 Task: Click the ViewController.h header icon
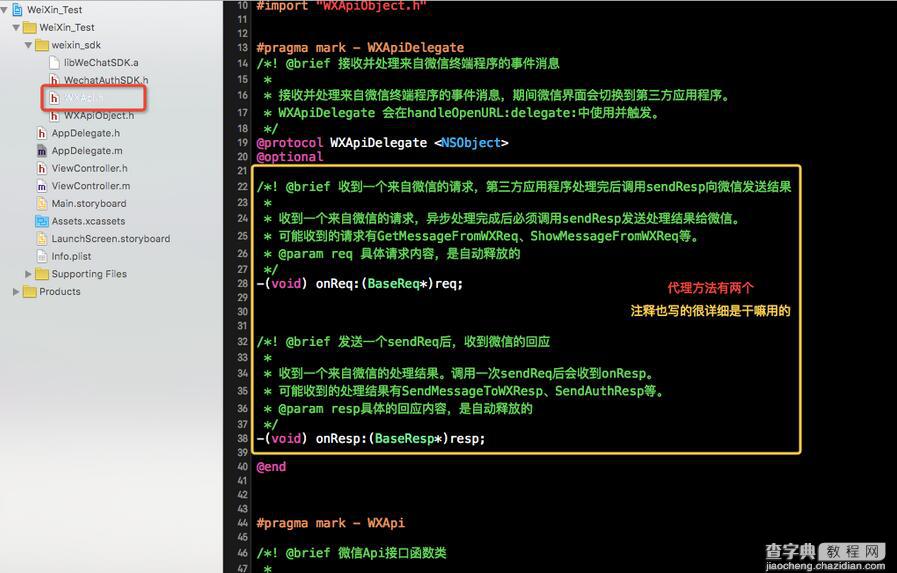[x=42, y=169]
